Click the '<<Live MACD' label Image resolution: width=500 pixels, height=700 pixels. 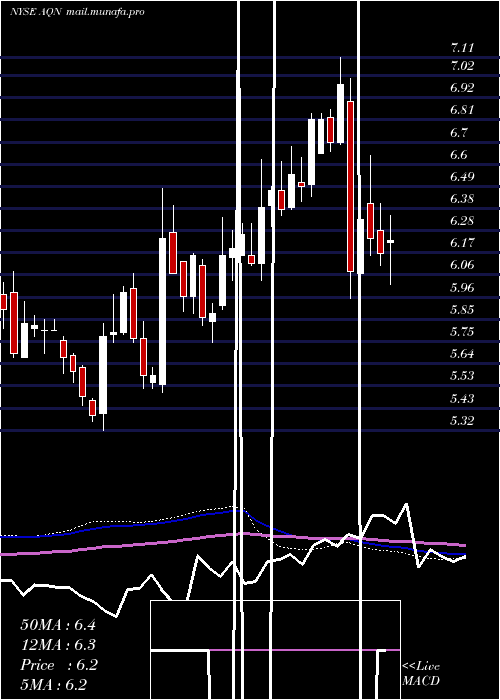421,674
